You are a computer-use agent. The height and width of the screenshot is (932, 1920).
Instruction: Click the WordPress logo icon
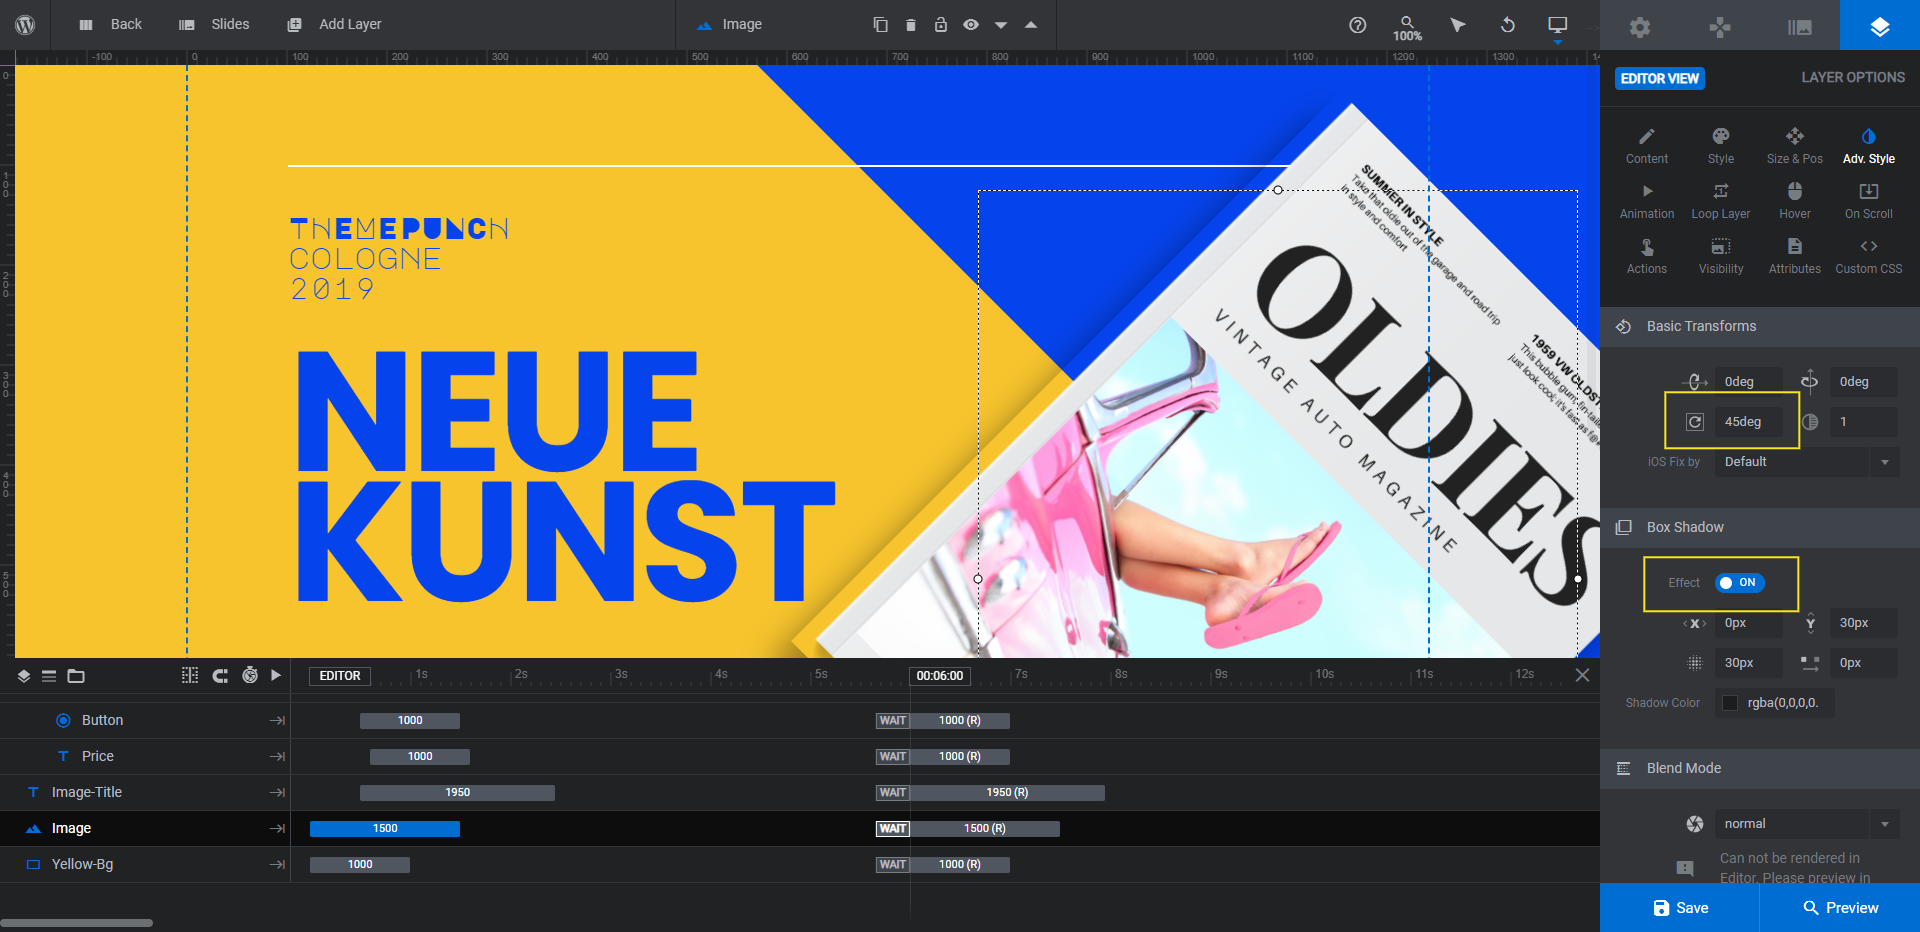coord(25,25)
